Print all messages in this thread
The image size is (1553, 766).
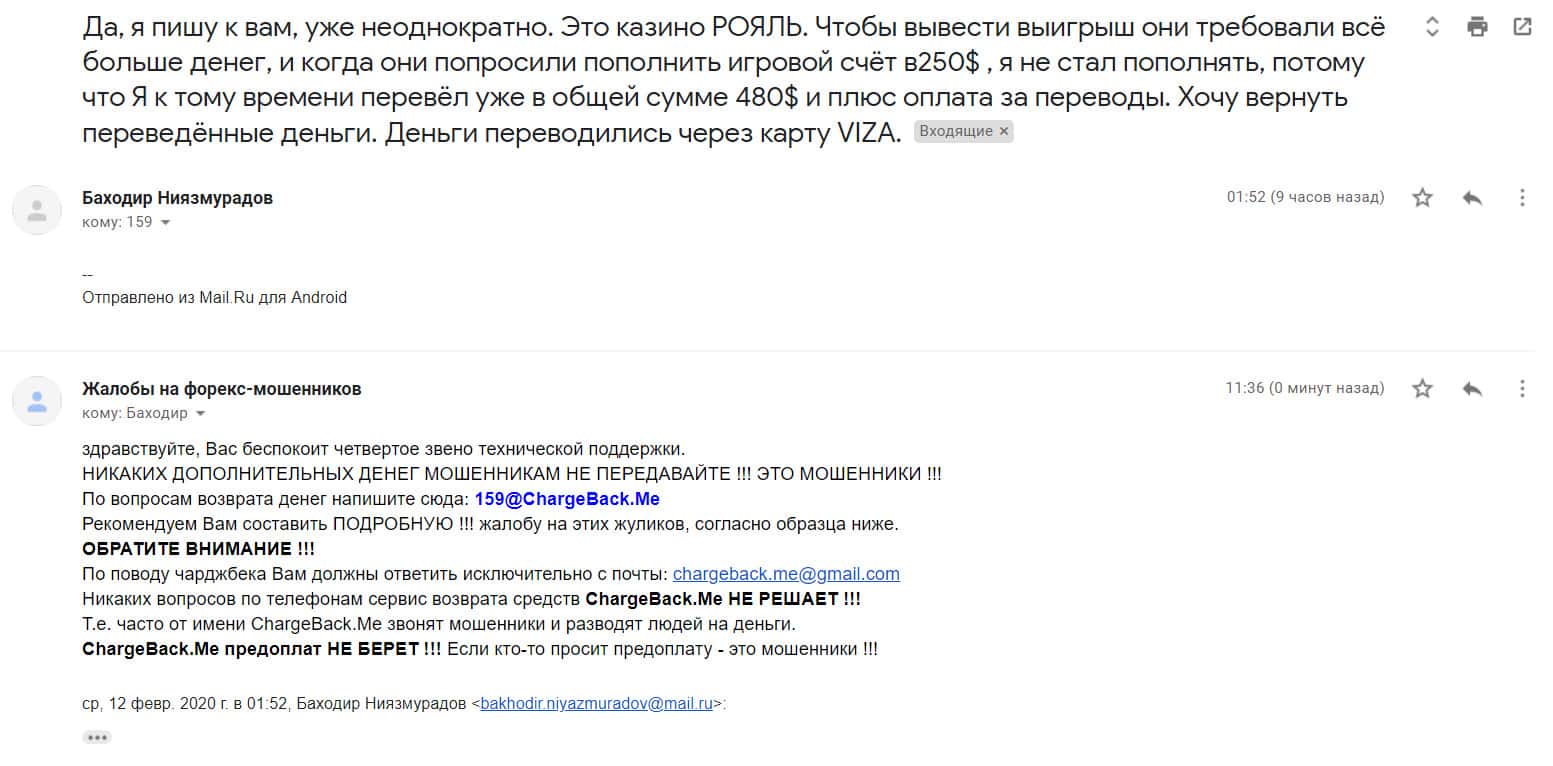pyautogui.click(x=1477, y=27)
